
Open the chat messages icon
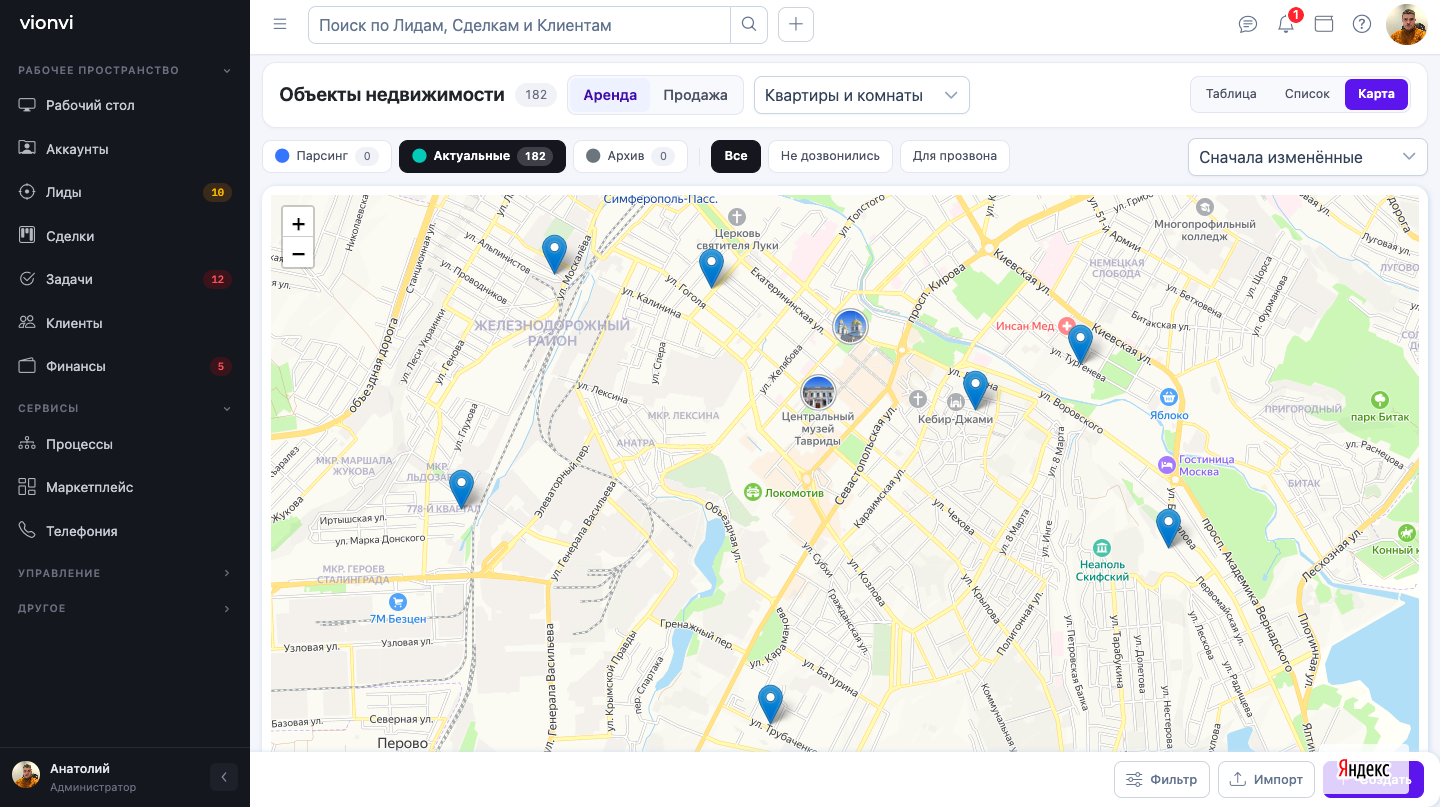point(1248,25)
